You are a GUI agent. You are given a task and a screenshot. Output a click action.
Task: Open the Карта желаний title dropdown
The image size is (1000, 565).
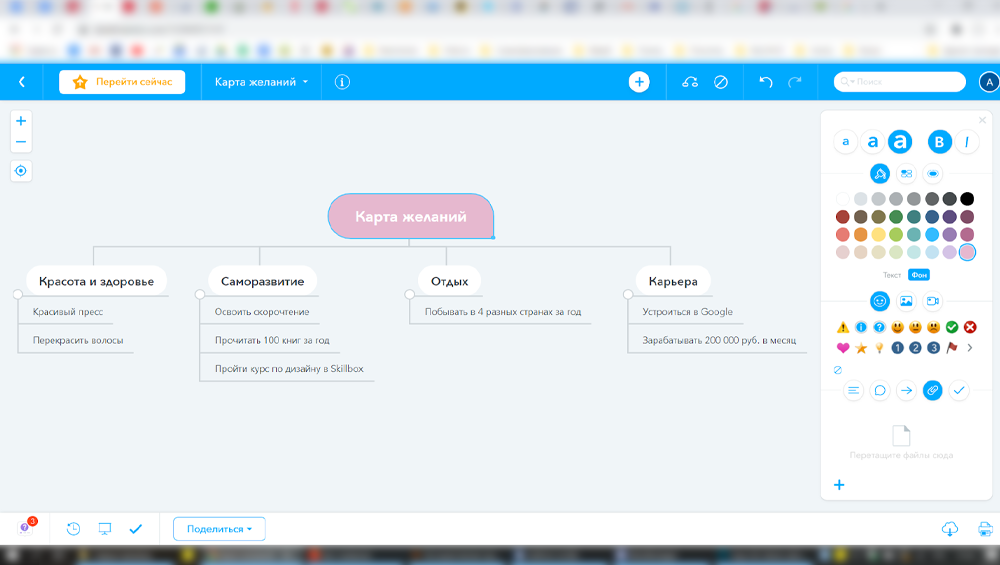point(261,82)
